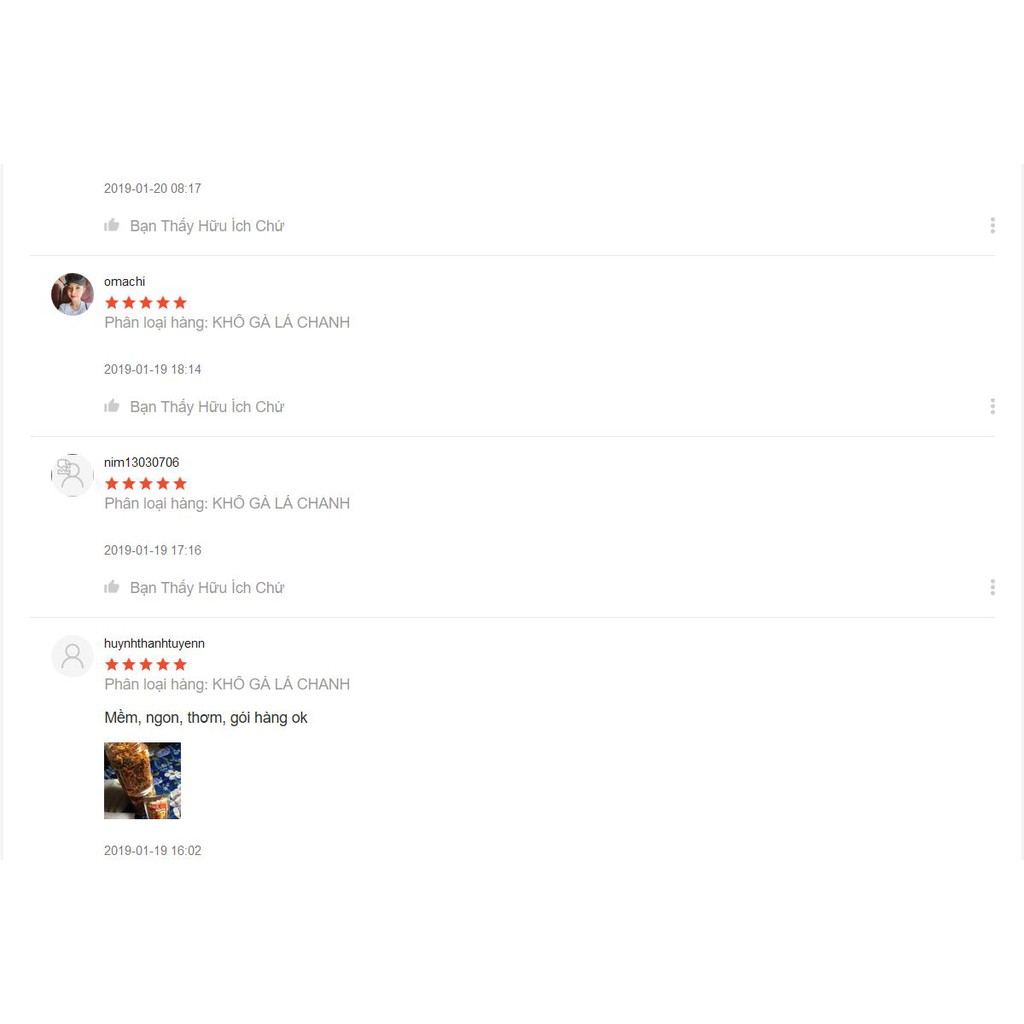
Task: Click huynhthanhtuyenn's default avatar icon
Action: click(x=72, y=656)
